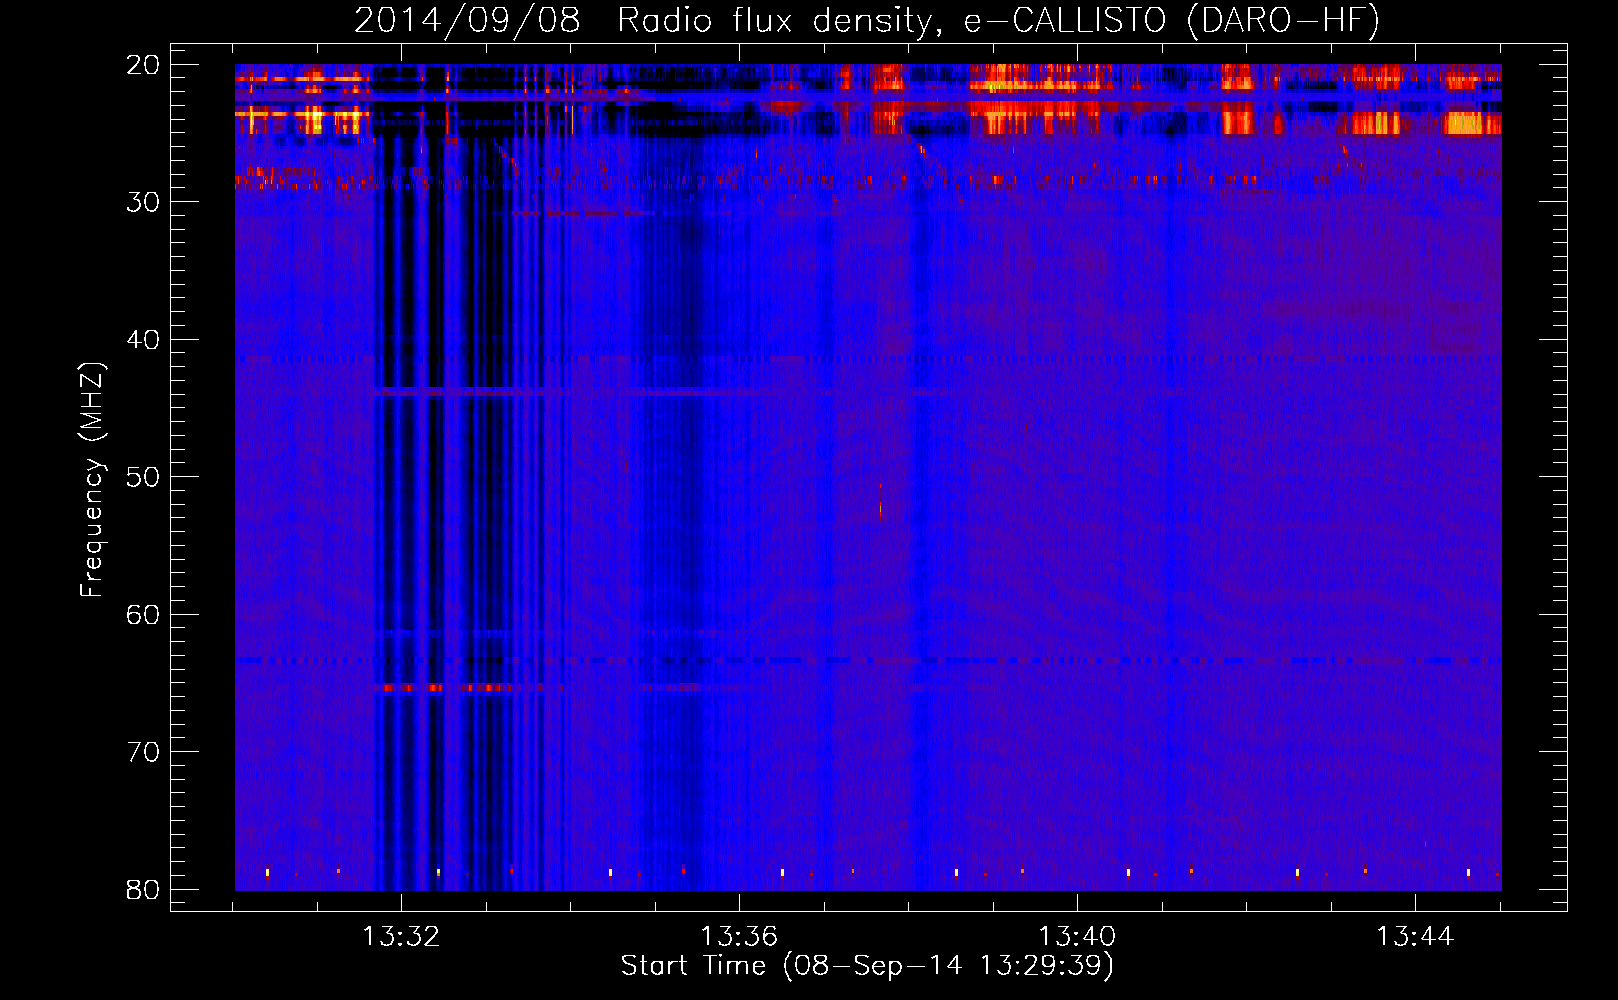The width and height of the screenshot is (1618, 1000).
Task: Click the 13:40 time tick label
Action: 1077,937
